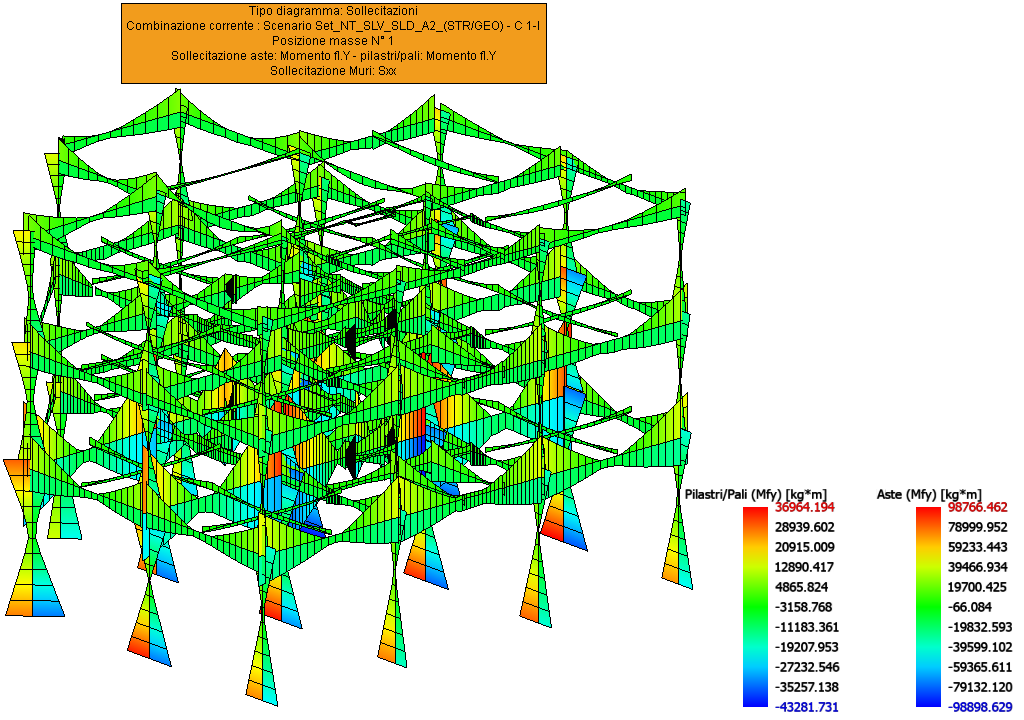The width and height of the screenshot is (1024, 720).
Task: Select the "Combinazione corrente" scenario text line
Action: [334, 25]
